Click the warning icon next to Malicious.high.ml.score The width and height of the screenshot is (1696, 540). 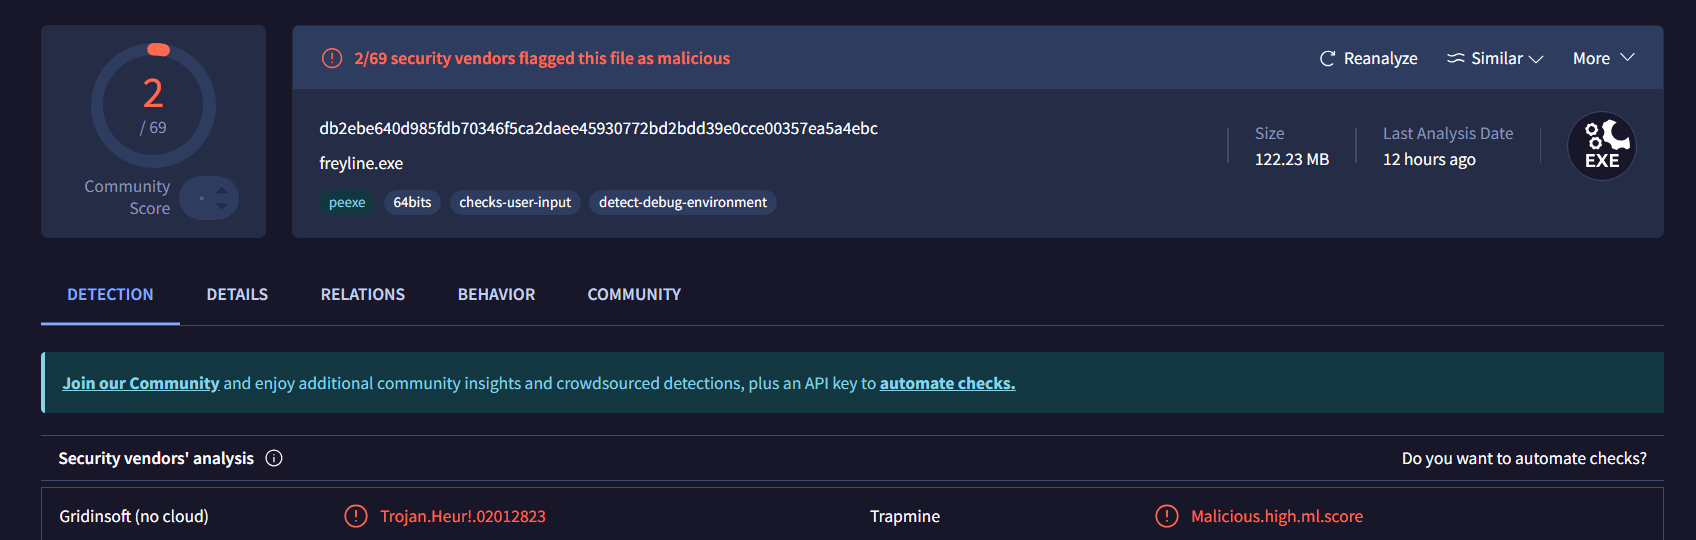click(1166, 516)
